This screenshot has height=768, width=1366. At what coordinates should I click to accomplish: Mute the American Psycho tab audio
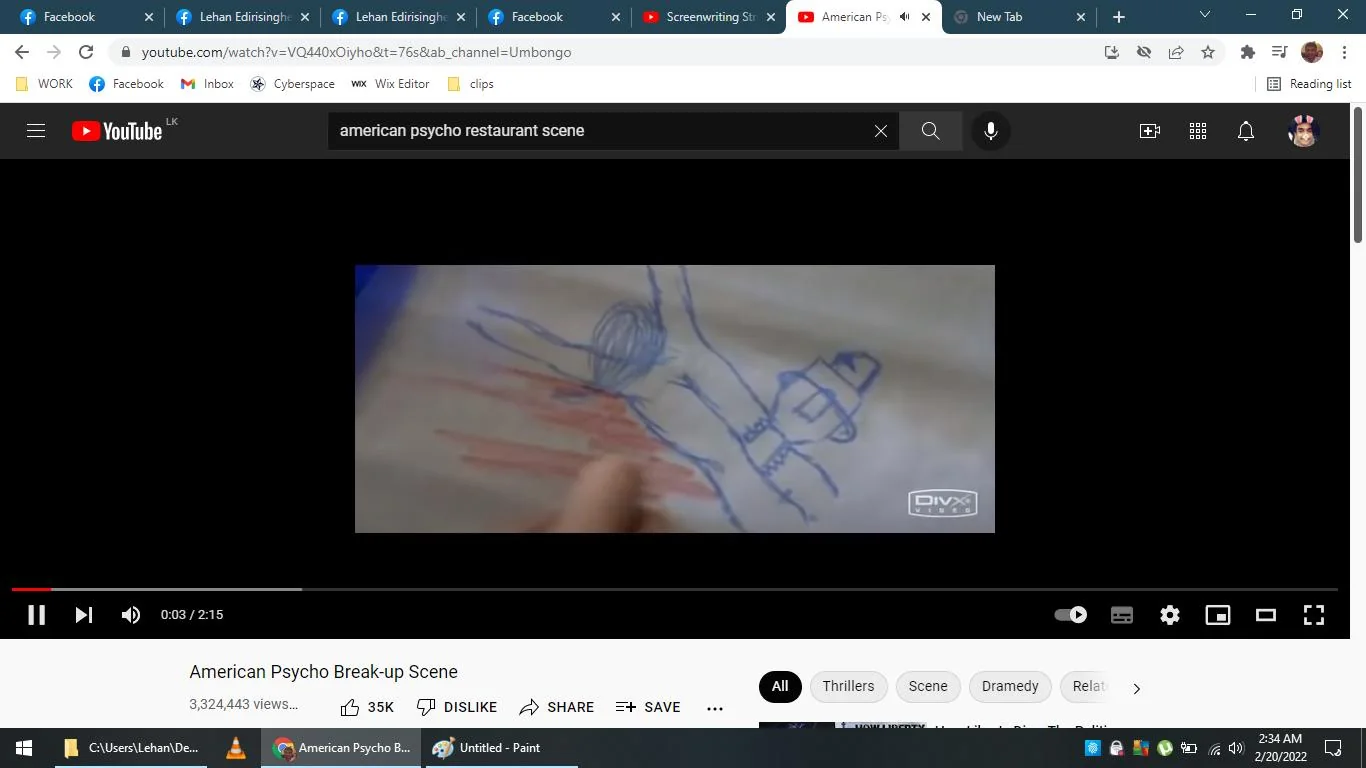coord(904,17)
